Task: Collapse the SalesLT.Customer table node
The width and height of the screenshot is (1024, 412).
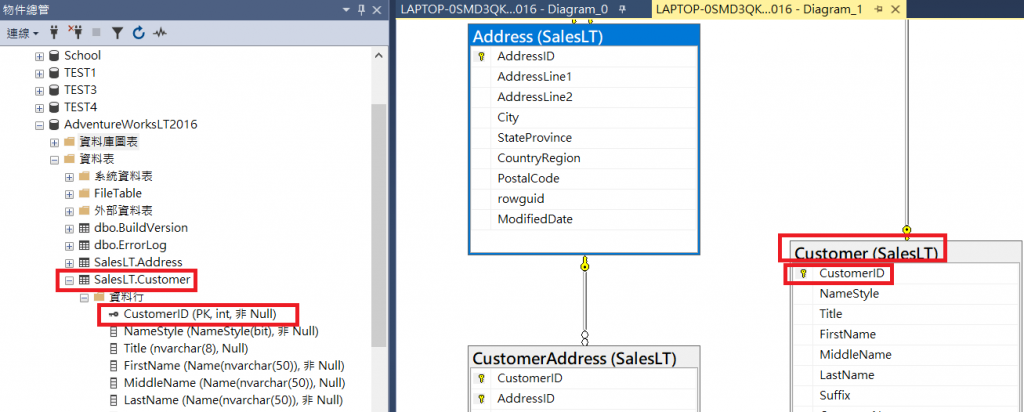Action: click(69, 281)
